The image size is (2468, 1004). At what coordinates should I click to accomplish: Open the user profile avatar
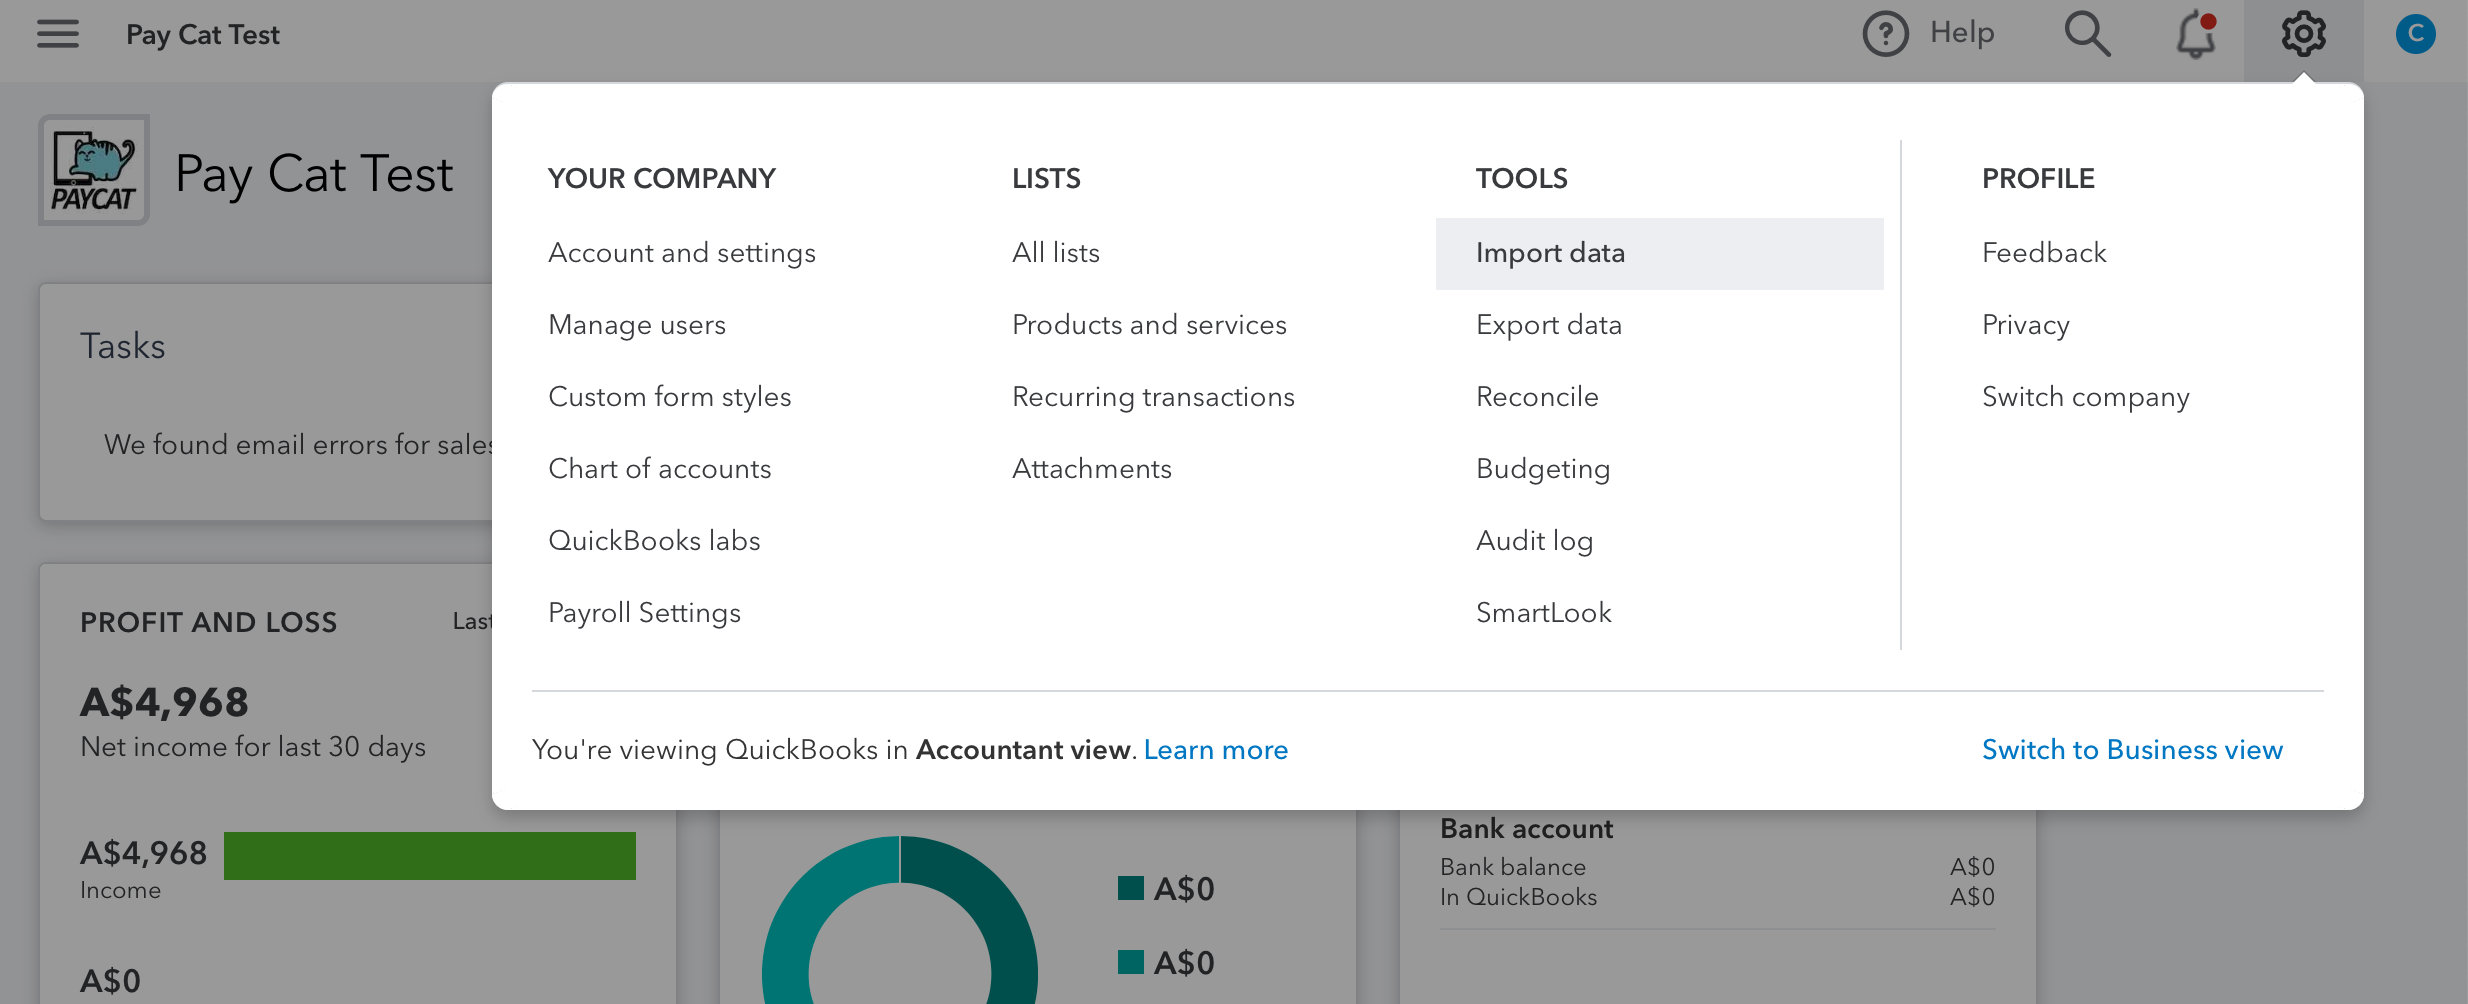click(2415, 34)
